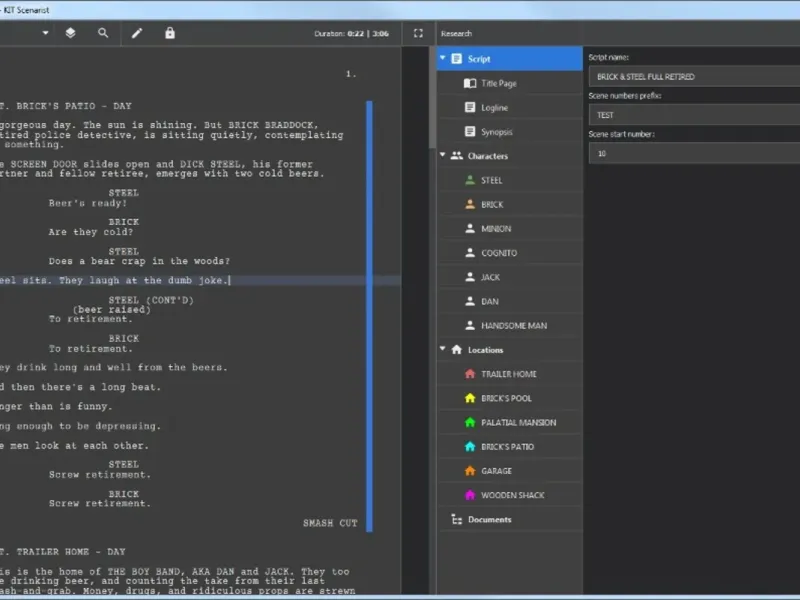800x600 pixels.
Task: Click the Documents tree icon
Action: pyautogui.click(x=457, y=519)
